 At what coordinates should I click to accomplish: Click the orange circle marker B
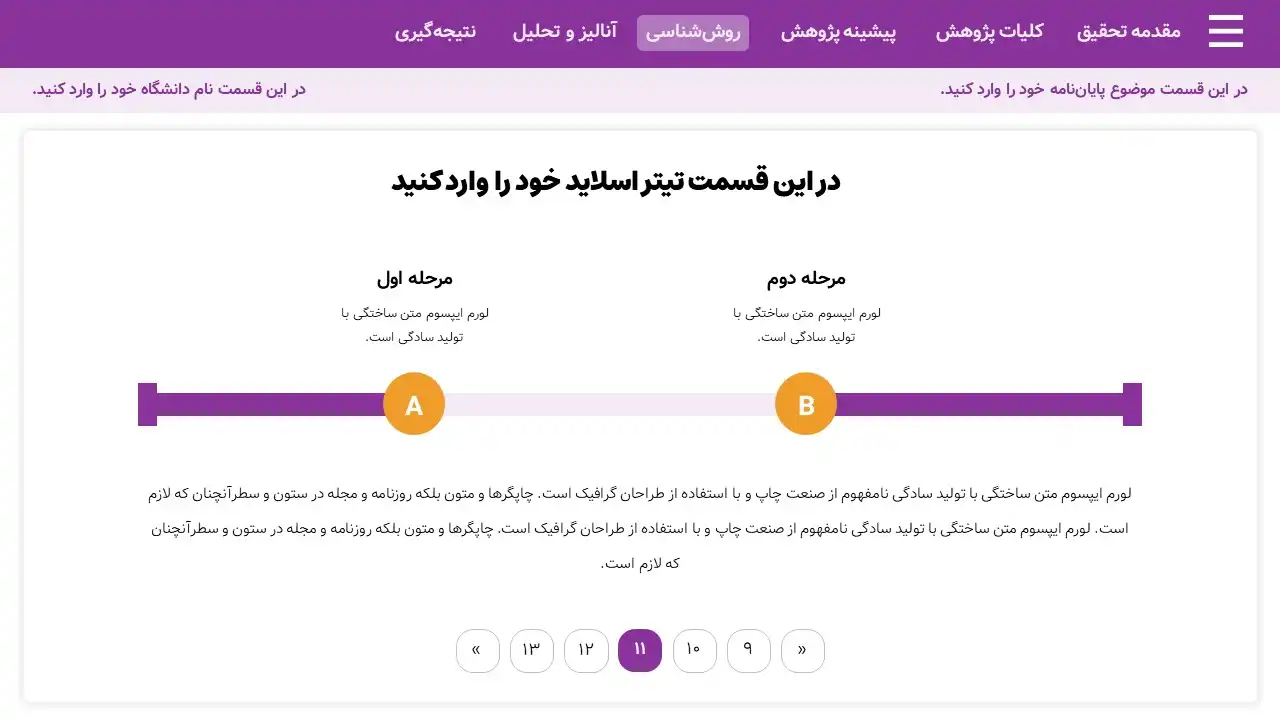point(806,404)
